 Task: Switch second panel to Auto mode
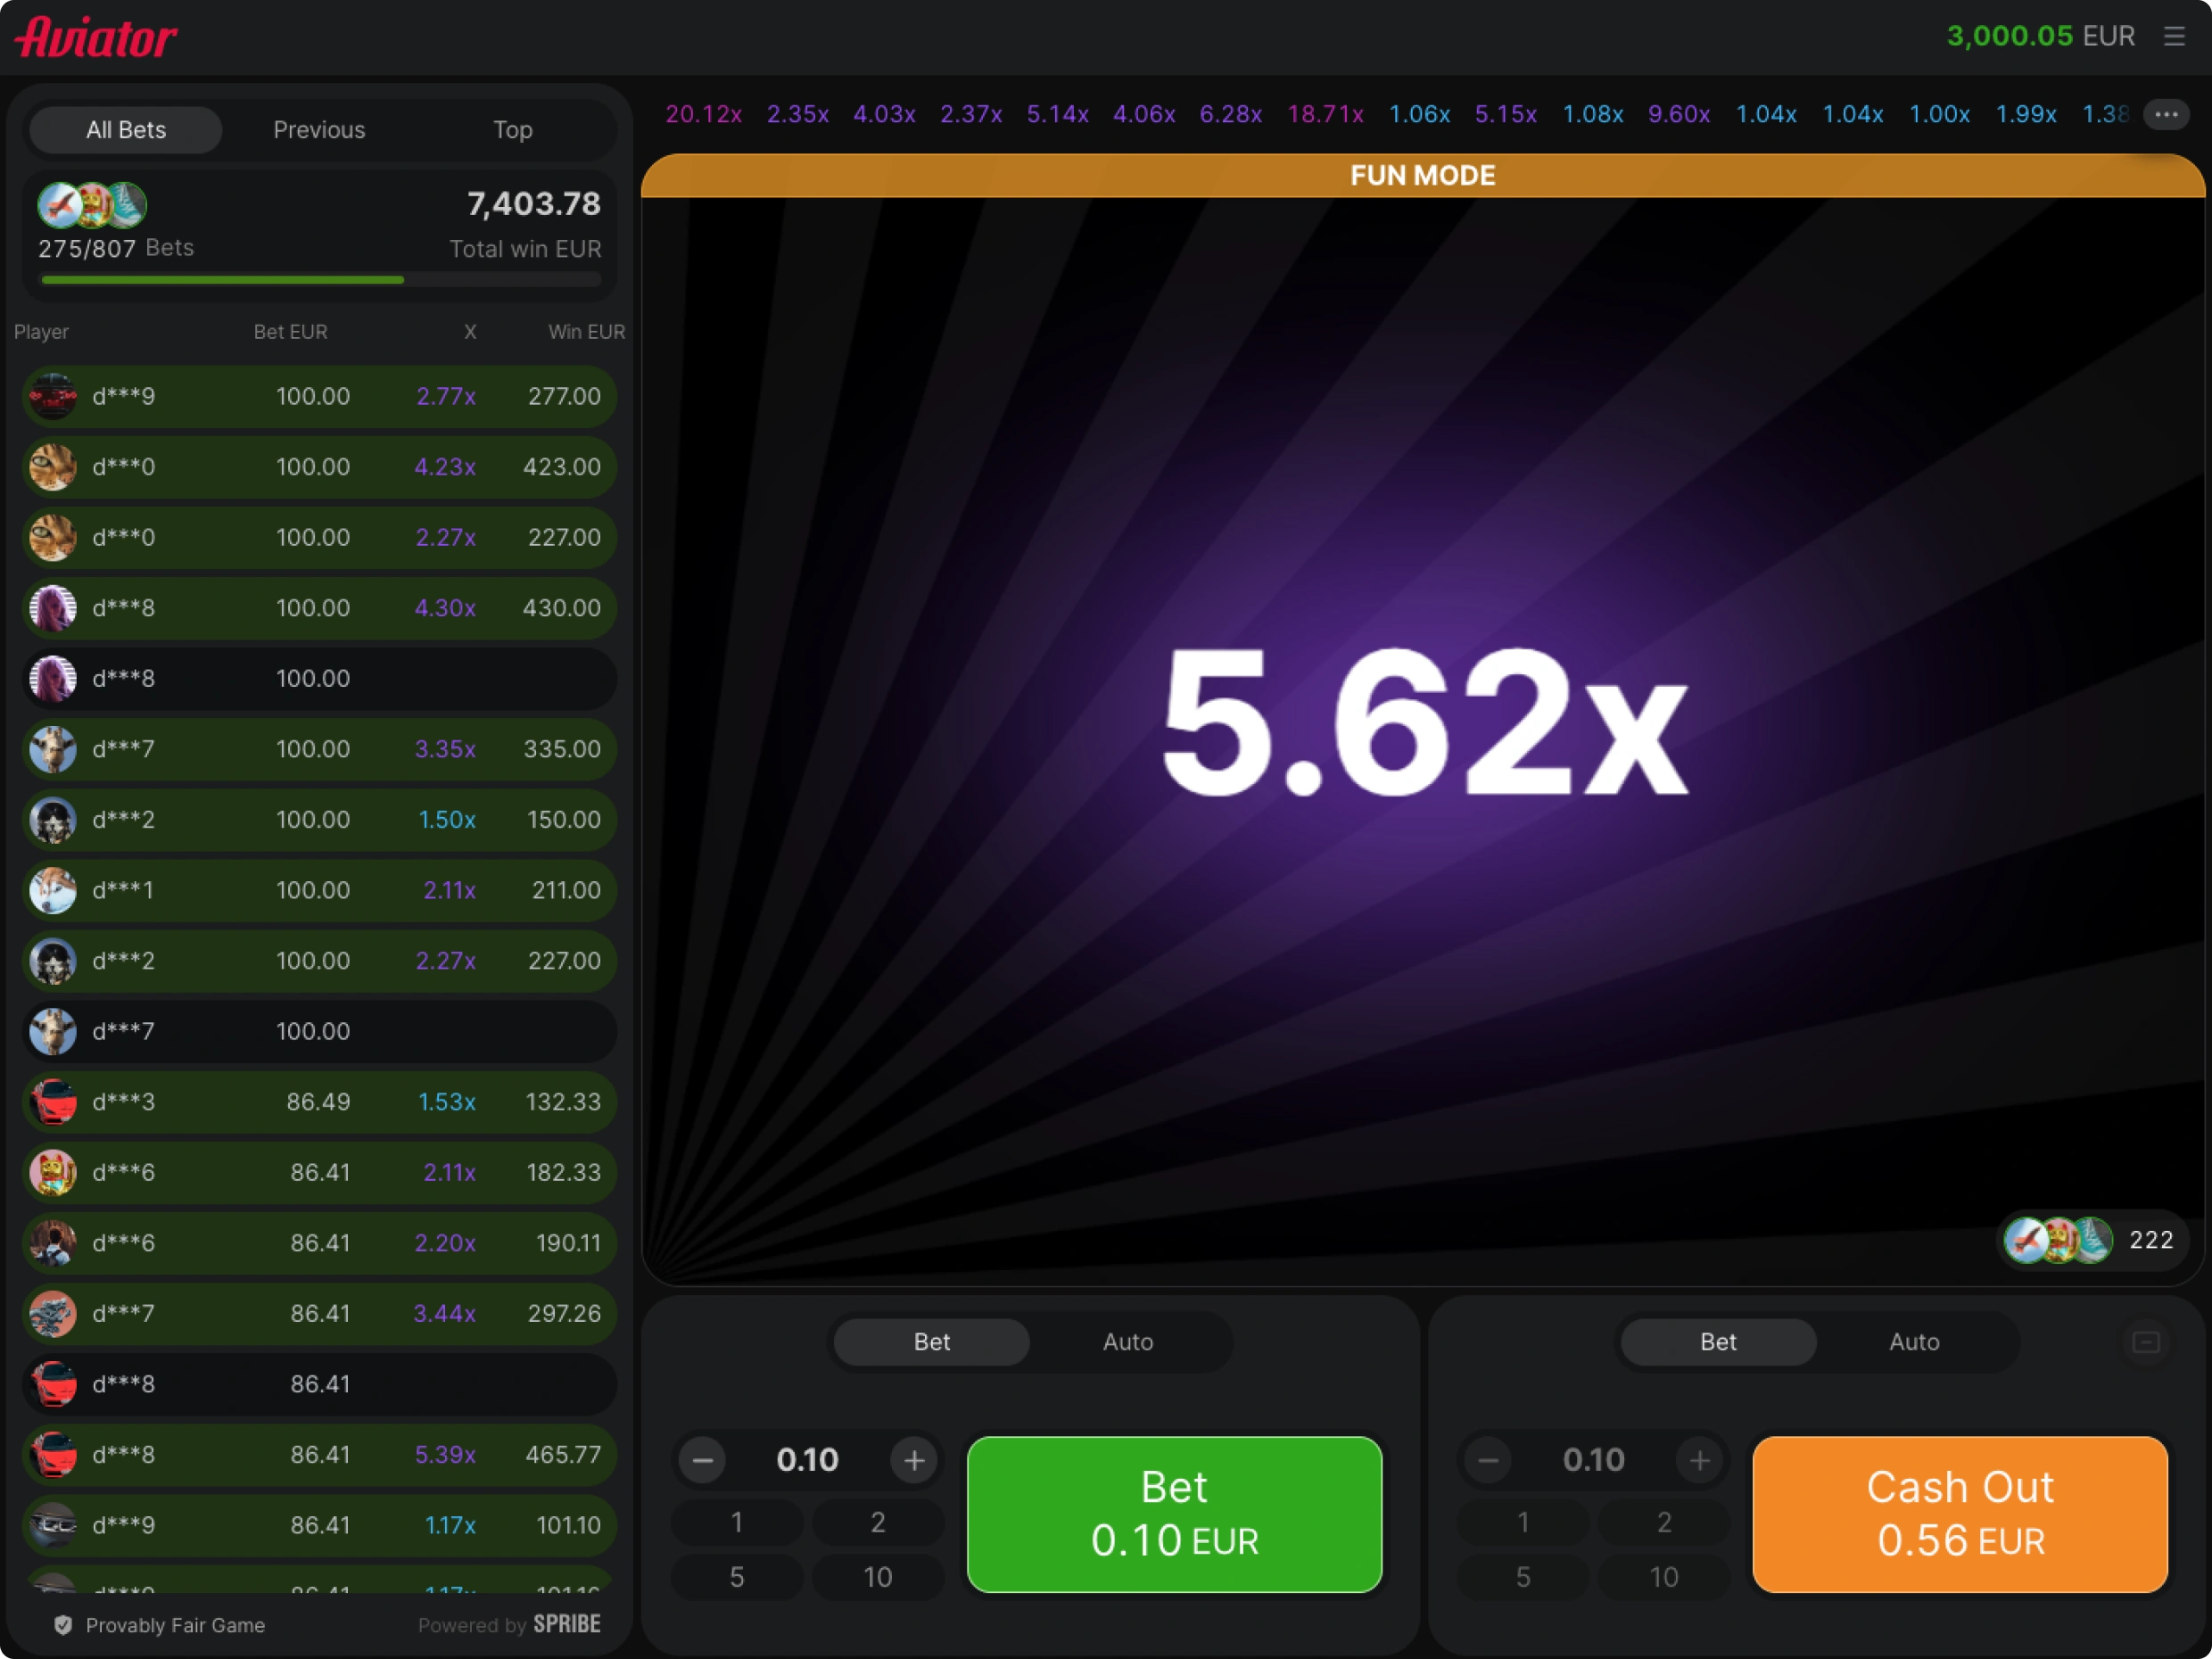(x=1914, y=1342)
